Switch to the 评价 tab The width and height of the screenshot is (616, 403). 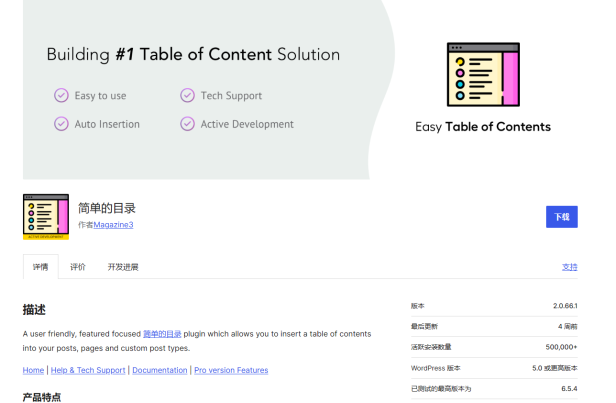(78, 267)
